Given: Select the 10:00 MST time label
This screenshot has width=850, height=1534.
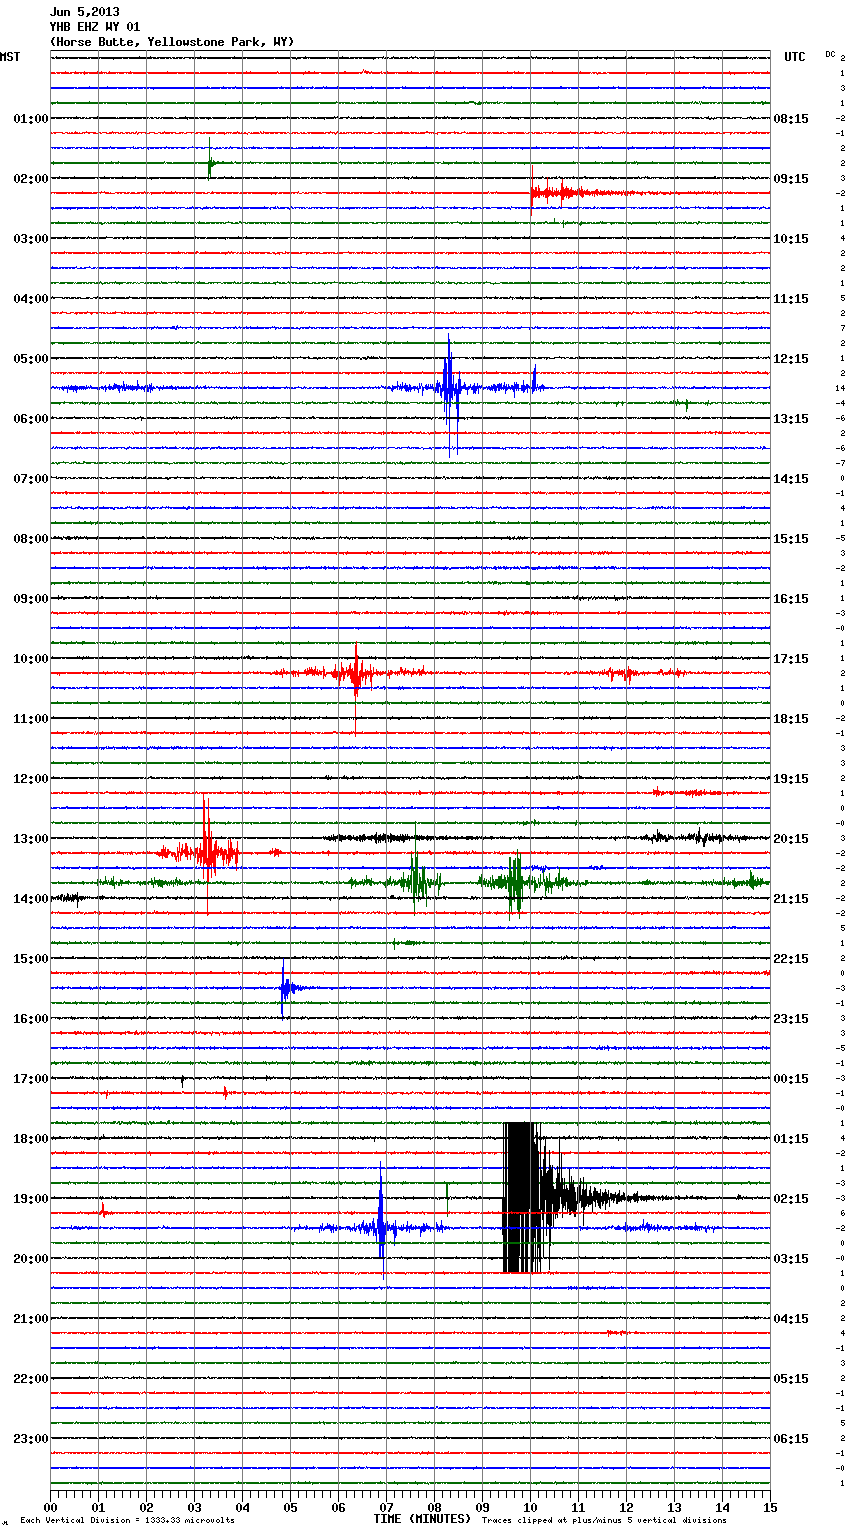Looking at the screenshot, I should (x=31, y=659).
